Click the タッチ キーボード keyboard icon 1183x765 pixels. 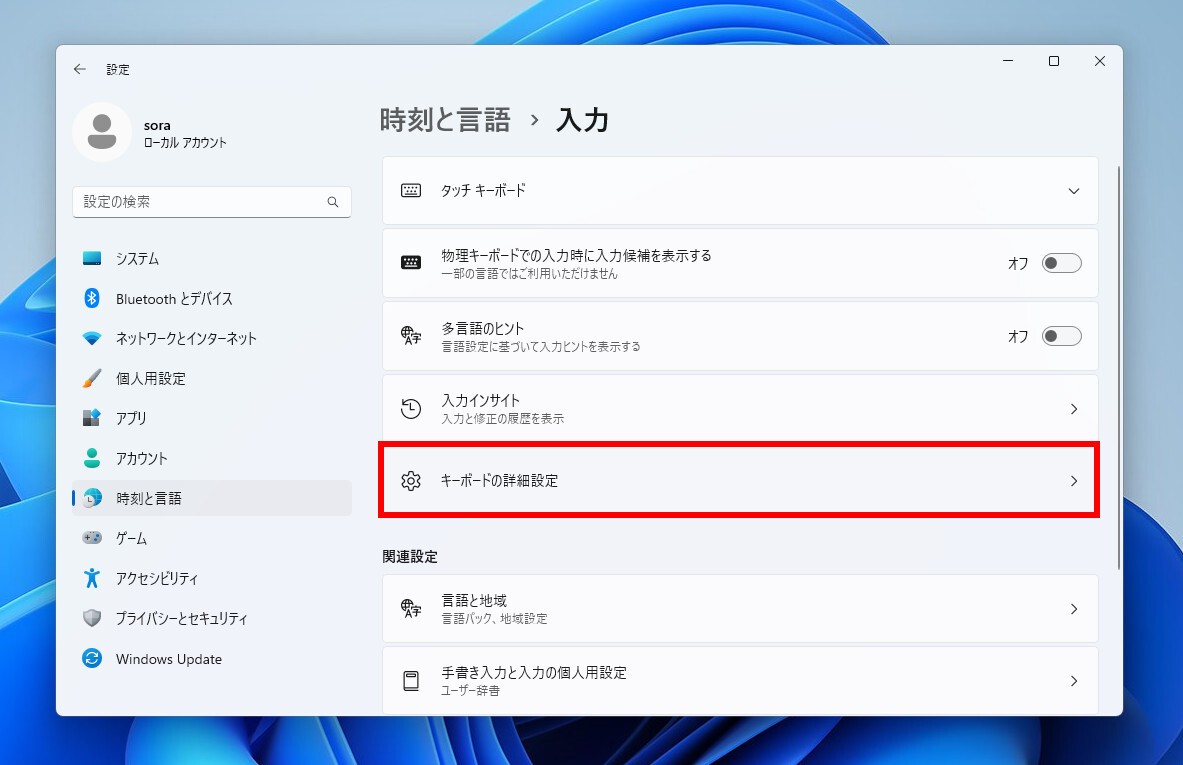pyautogui.click(x=411, y=191)
